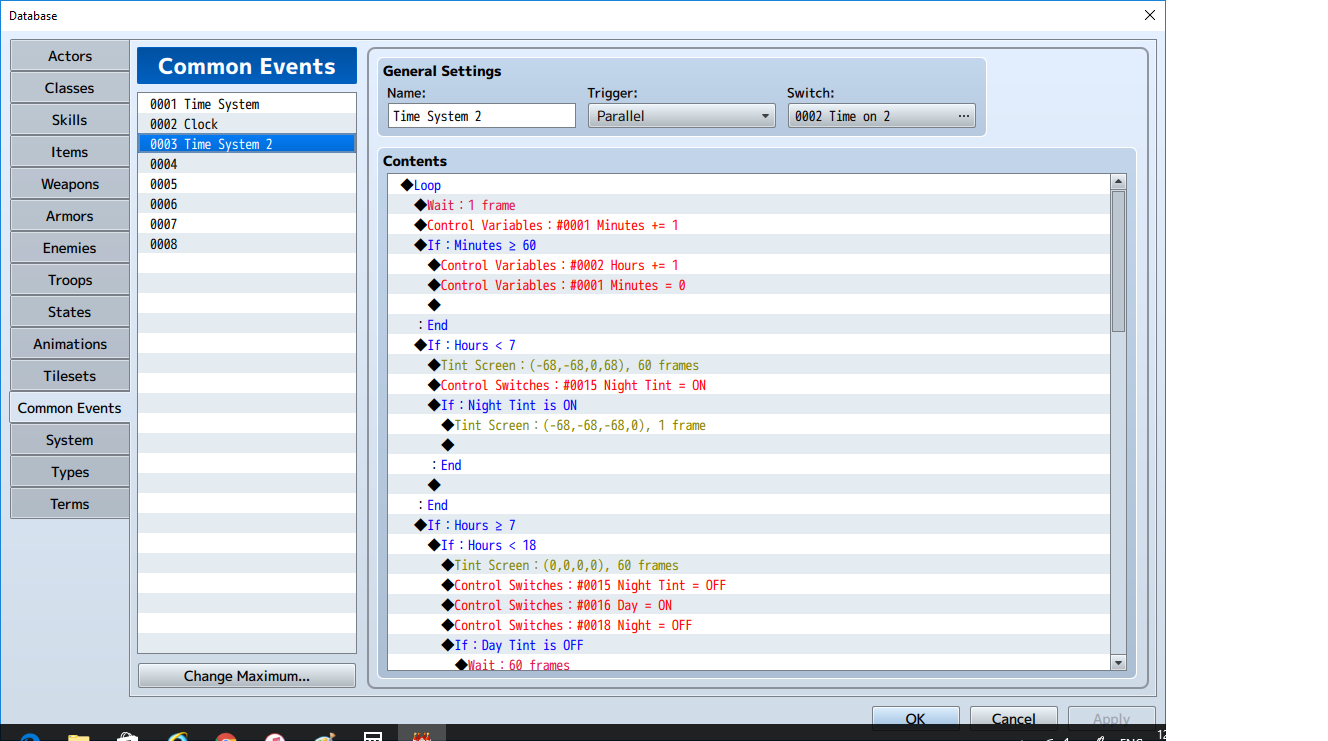Screen dimensions: 1328x741
Task: Select the If : Hours < 7 line
Action: 749,345
